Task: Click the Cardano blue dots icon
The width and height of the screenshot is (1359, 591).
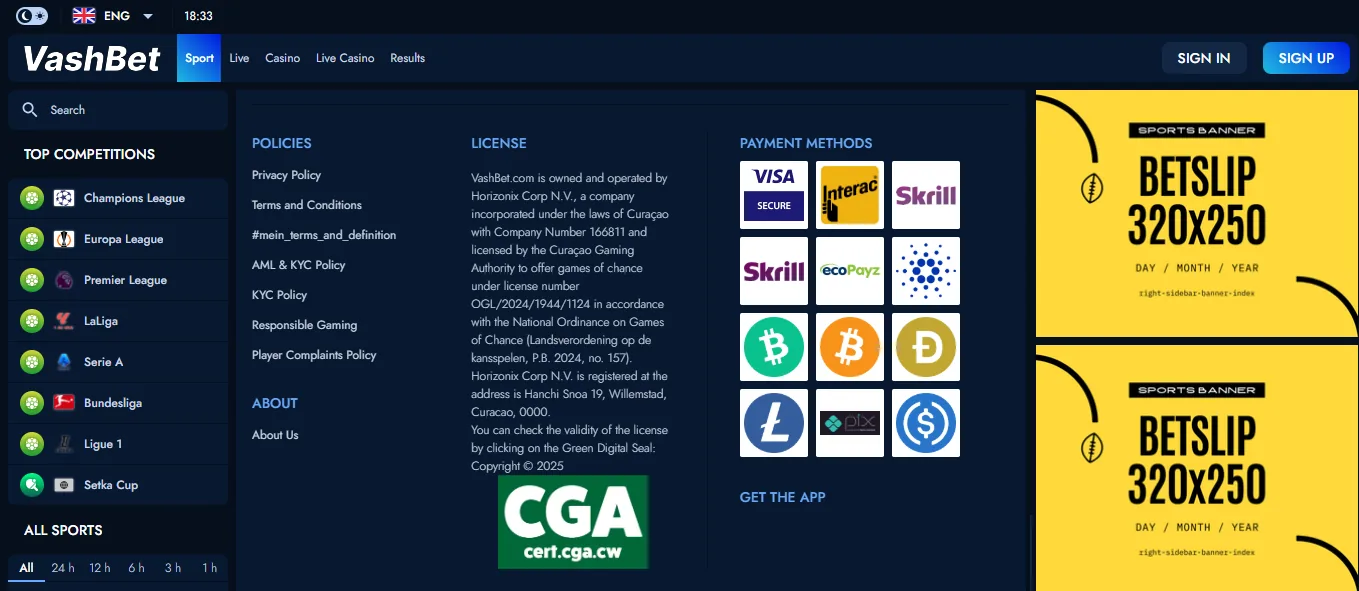Action: (926, 271)
